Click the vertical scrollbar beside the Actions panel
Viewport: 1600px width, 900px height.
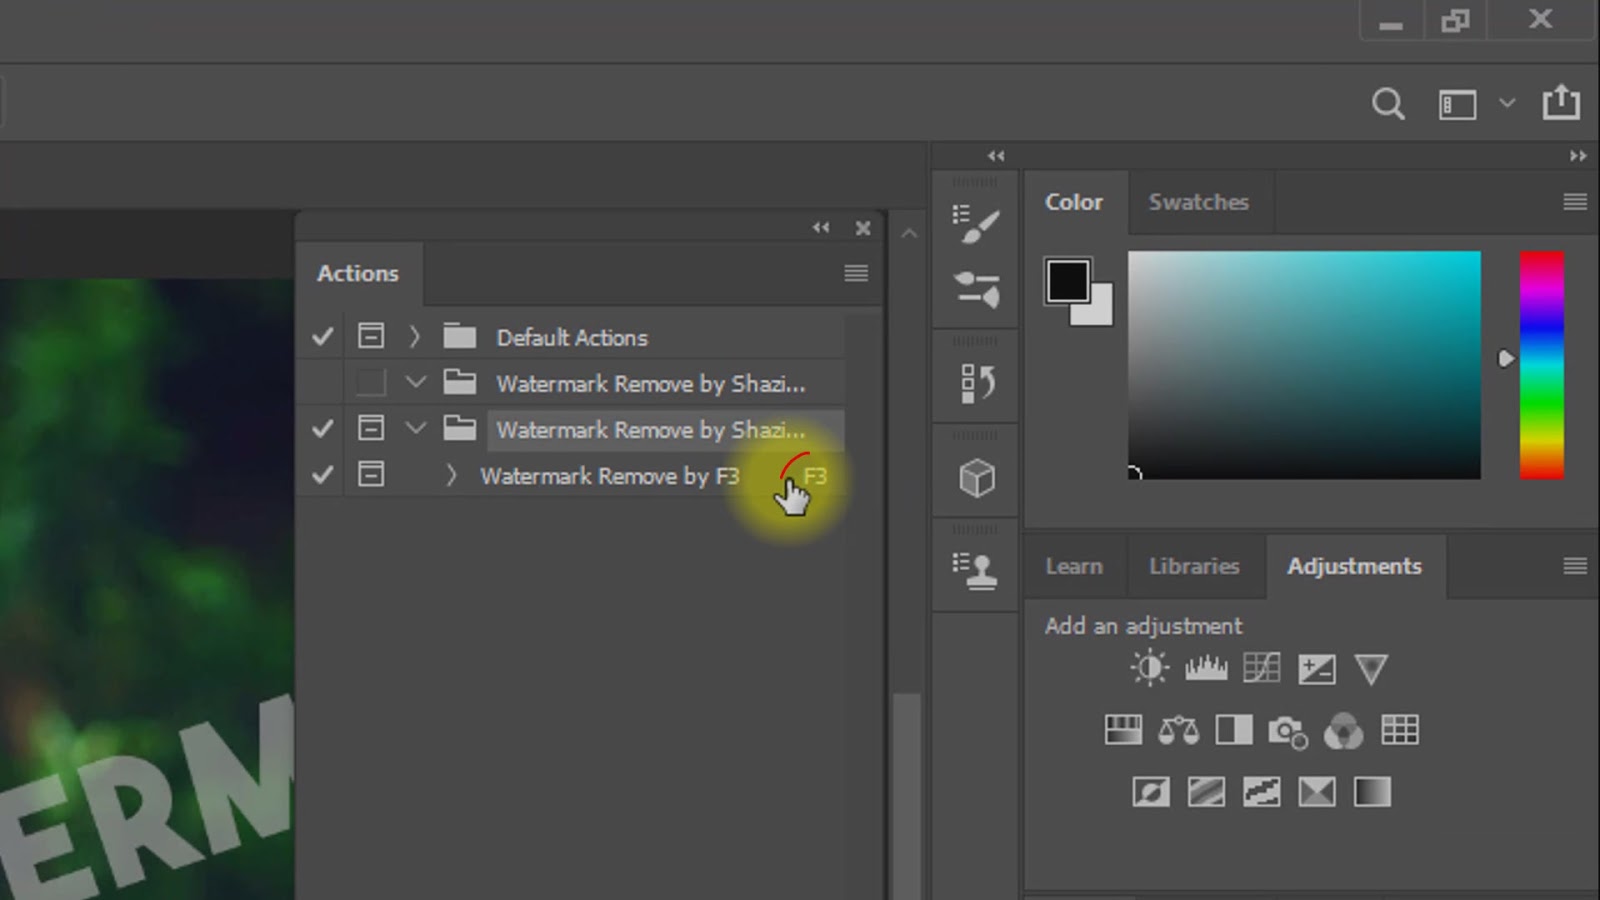907,795
